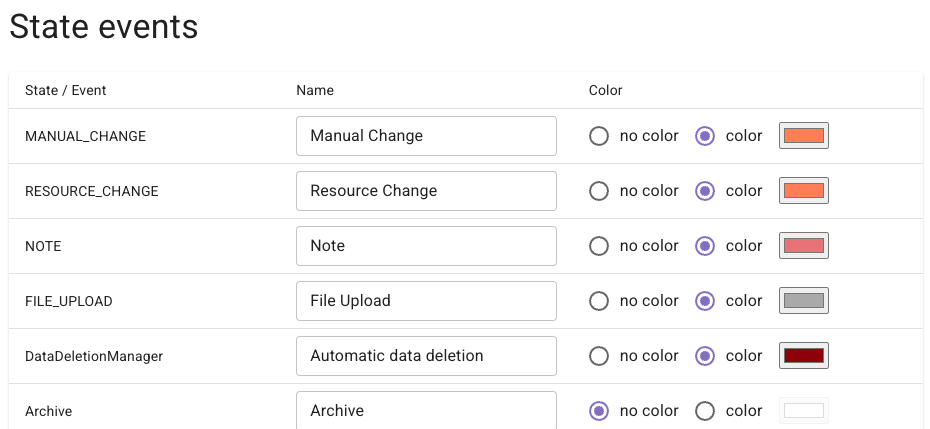Image resolution: width=930 pixels, height=429 pixels.
Task: Select 'no color' for DataDeletionManager
Action: 598,356
